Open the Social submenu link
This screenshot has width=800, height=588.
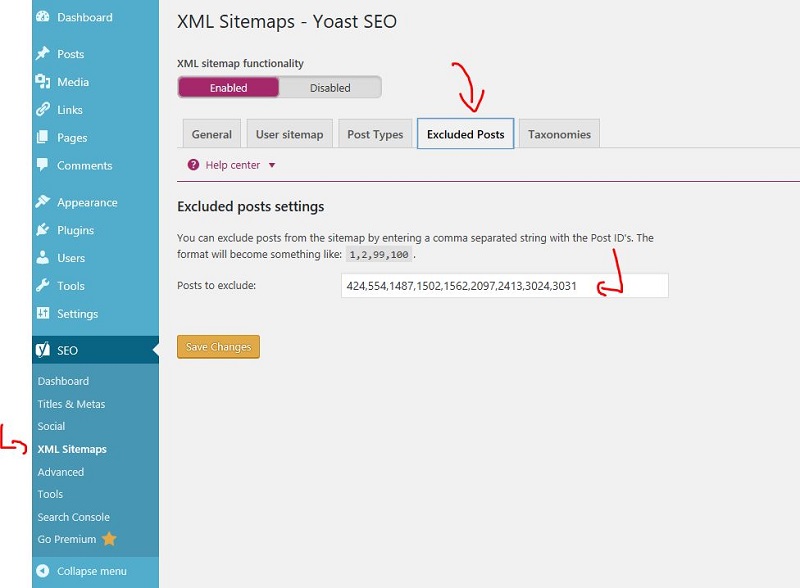(51, 426)
